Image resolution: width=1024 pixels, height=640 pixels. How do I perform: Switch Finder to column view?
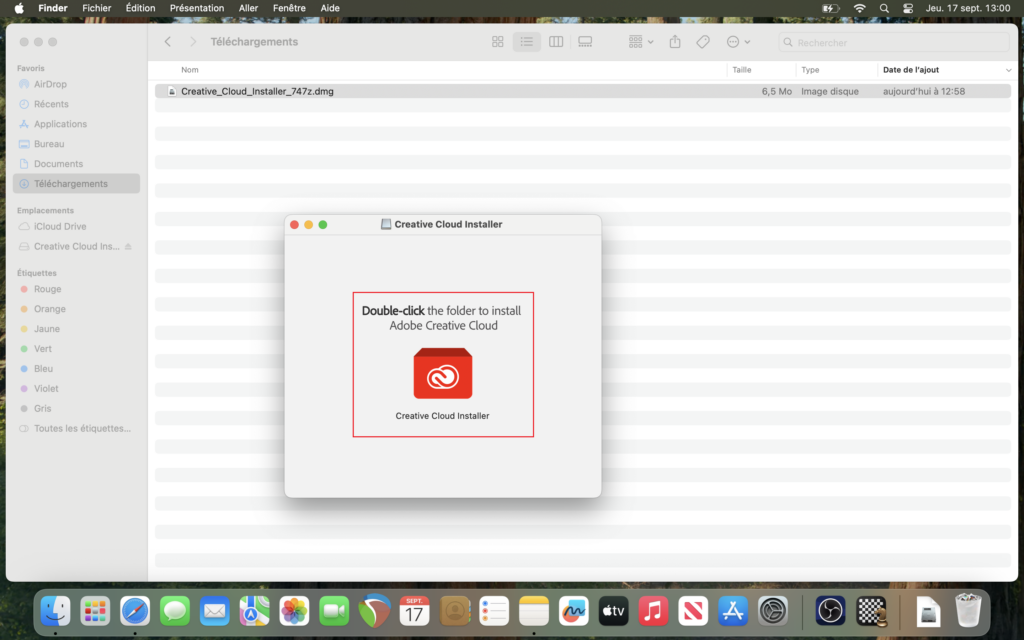coord(556,42)
